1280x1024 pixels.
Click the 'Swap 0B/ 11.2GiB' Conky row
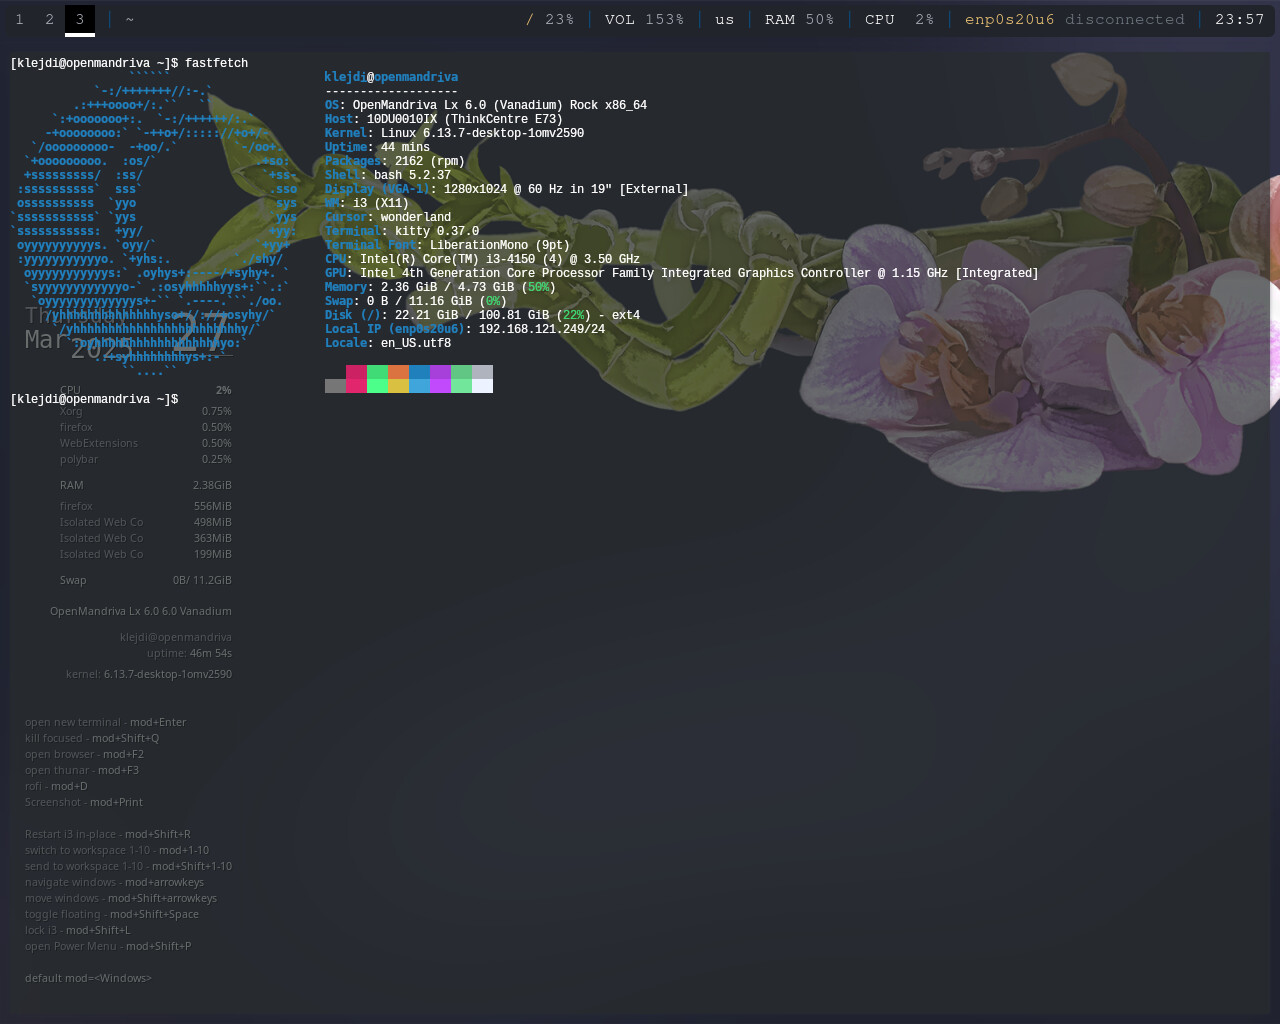point(145,580)
